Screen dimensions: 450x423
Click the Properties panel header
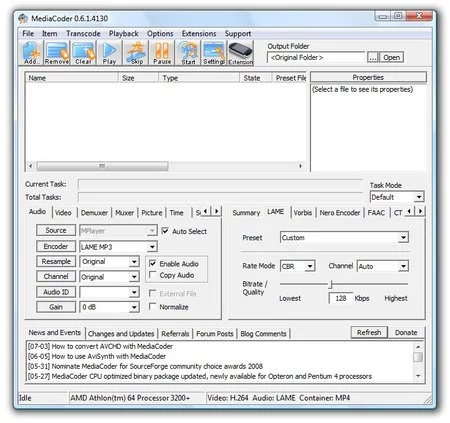[368, 77]
